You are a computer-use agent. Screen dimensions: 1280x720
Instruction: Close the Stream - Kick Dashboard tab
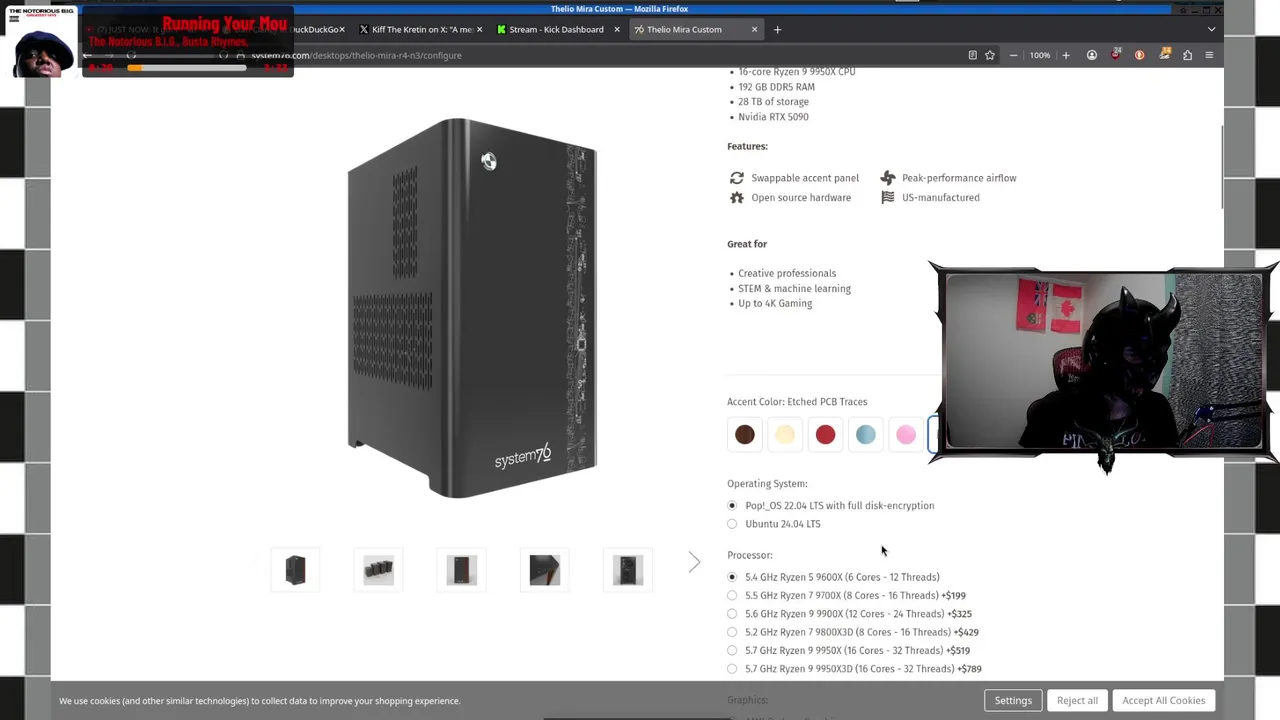click(x=617, y=29)
